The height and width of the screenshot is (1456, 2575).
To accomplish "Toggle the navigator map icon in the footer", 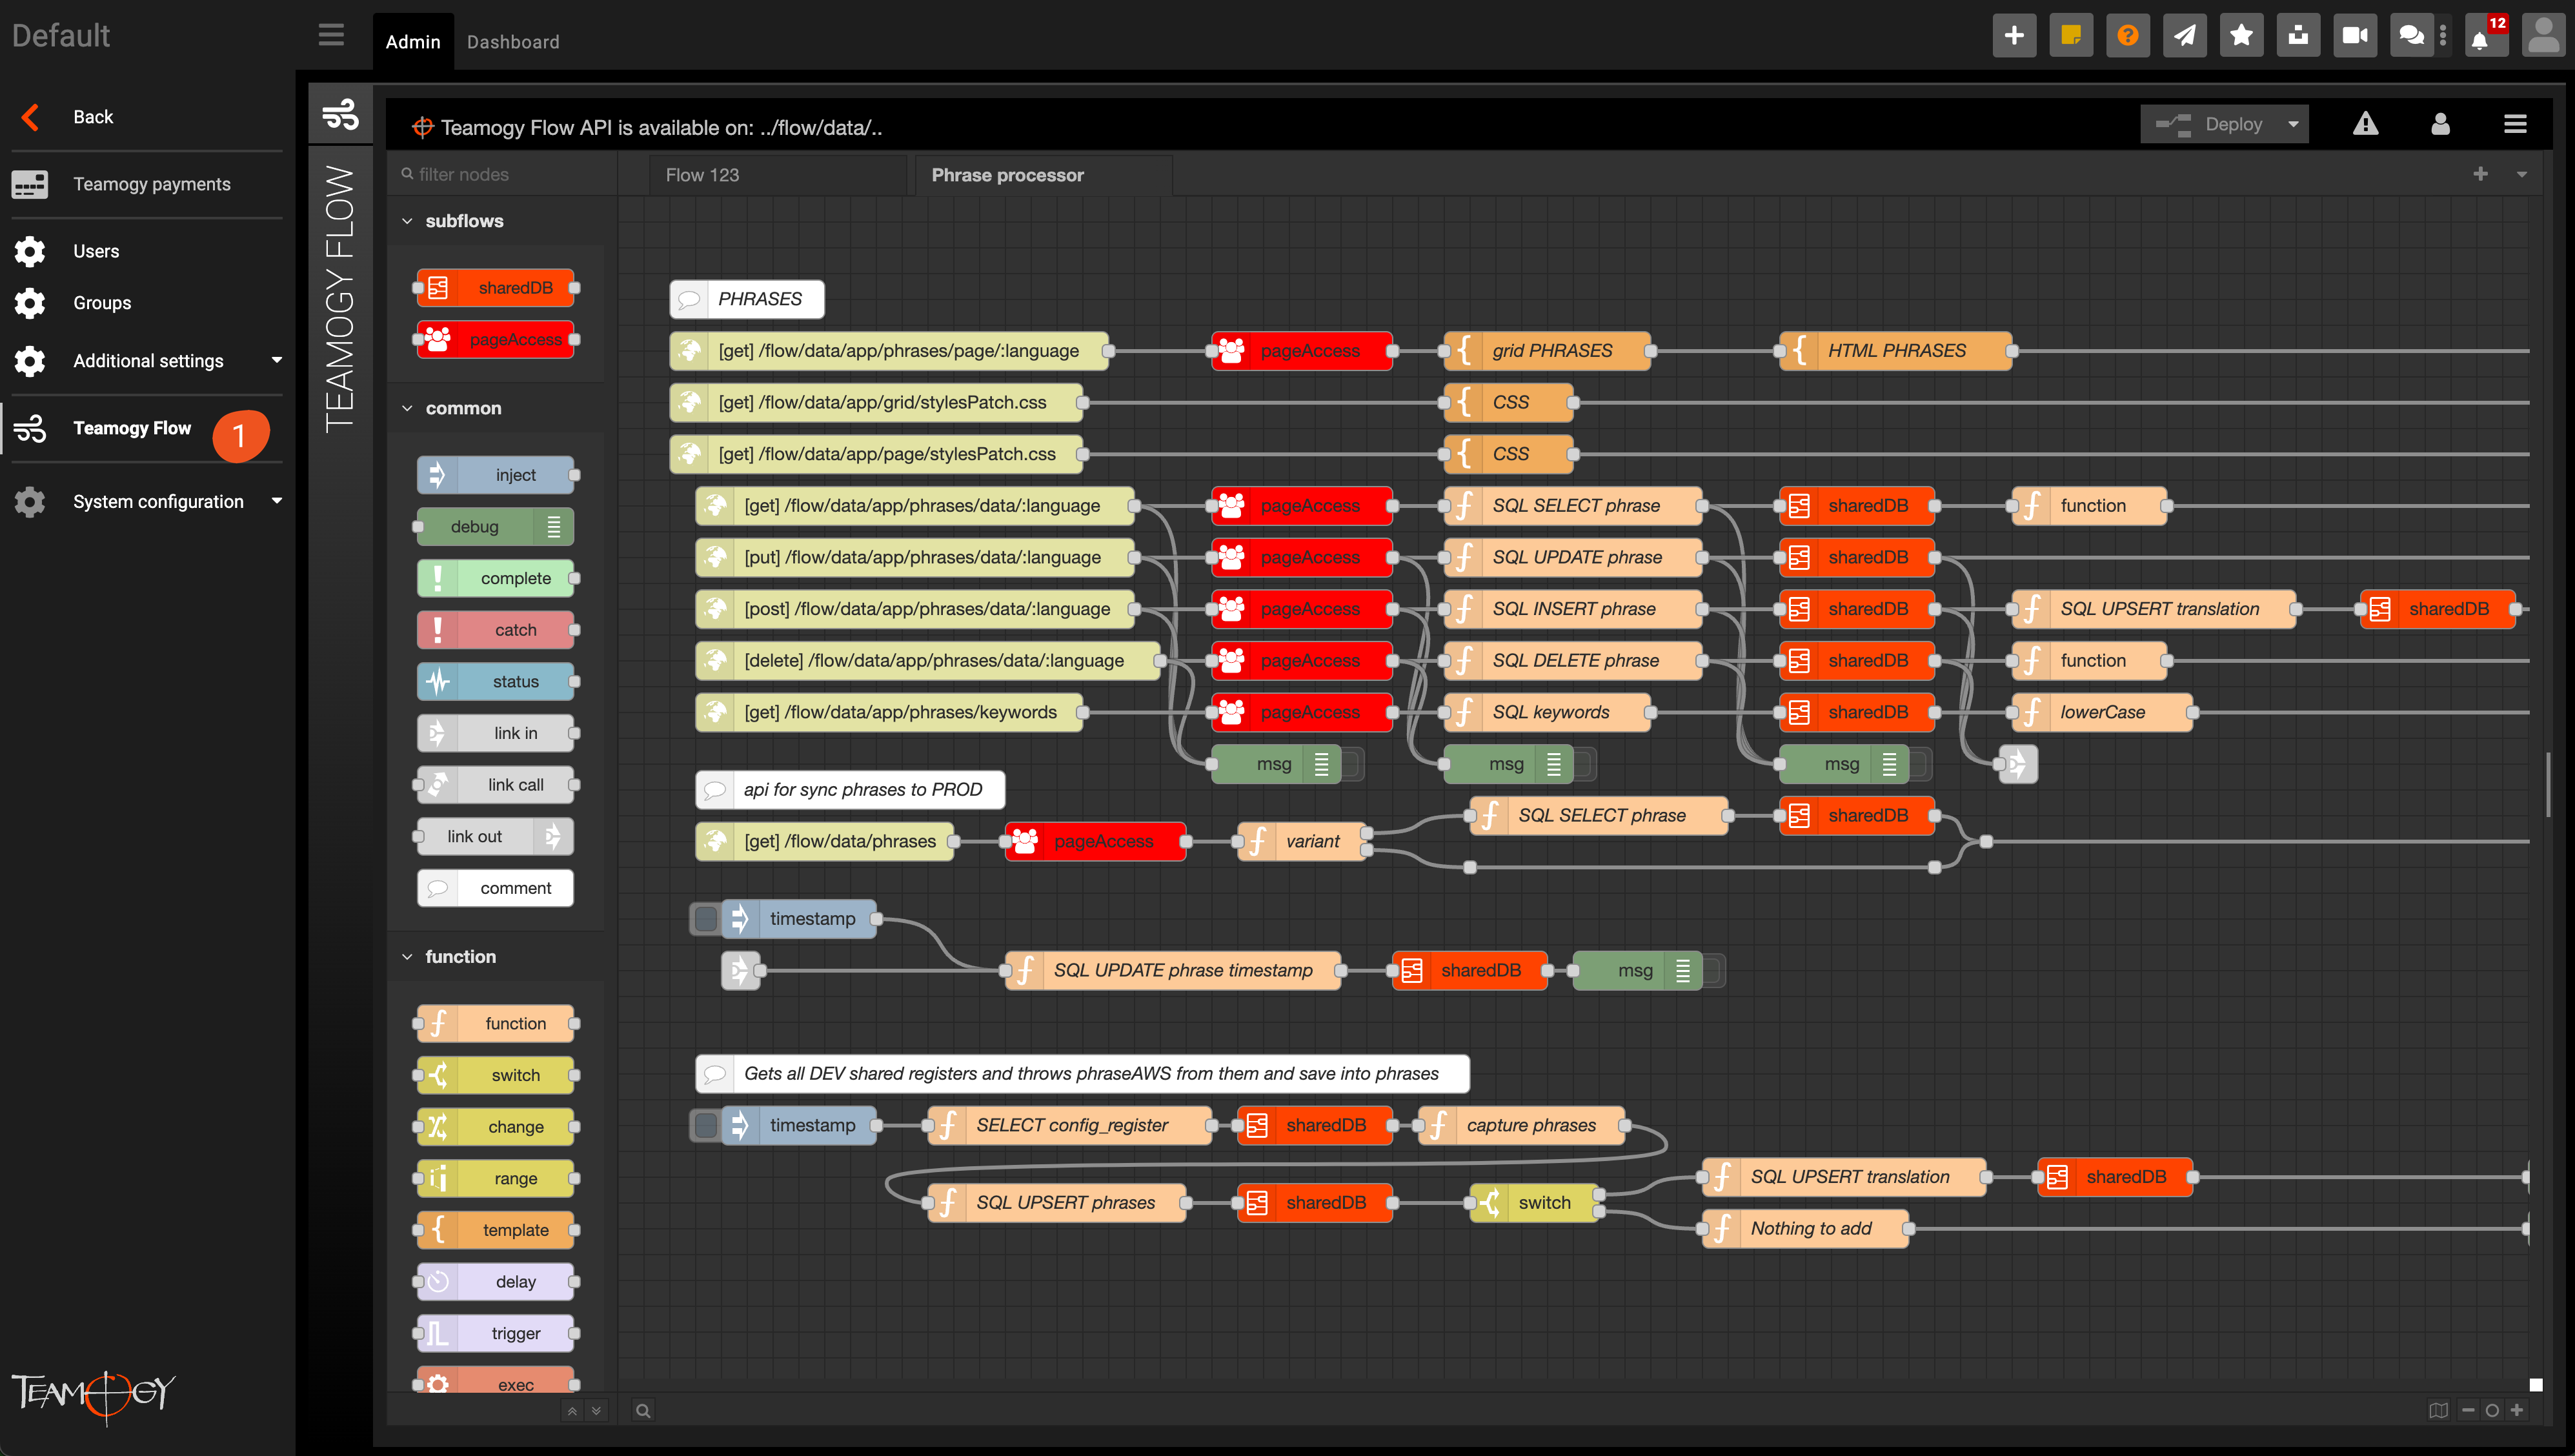I will point(2439,1411).
